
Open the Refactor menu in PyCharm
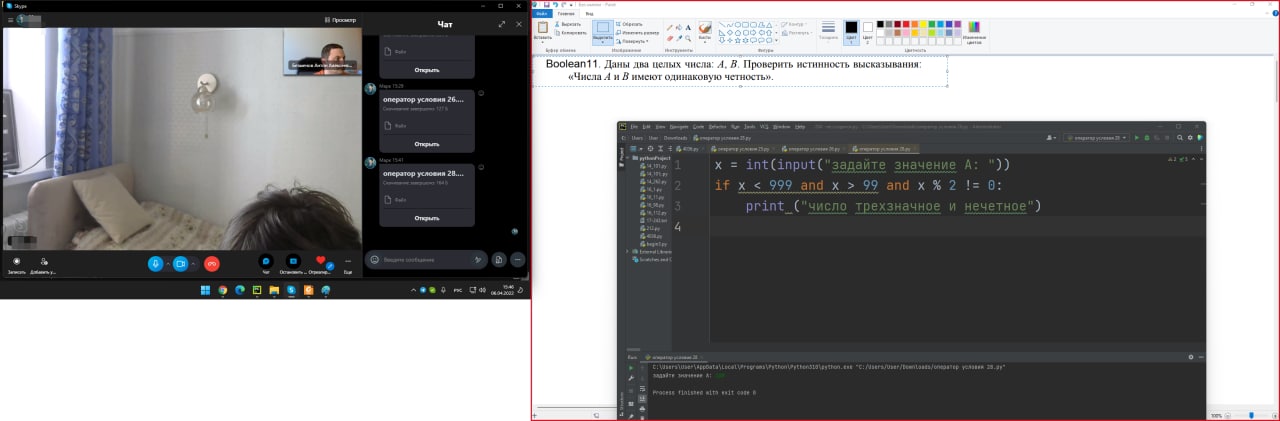(x=718, y=127)
